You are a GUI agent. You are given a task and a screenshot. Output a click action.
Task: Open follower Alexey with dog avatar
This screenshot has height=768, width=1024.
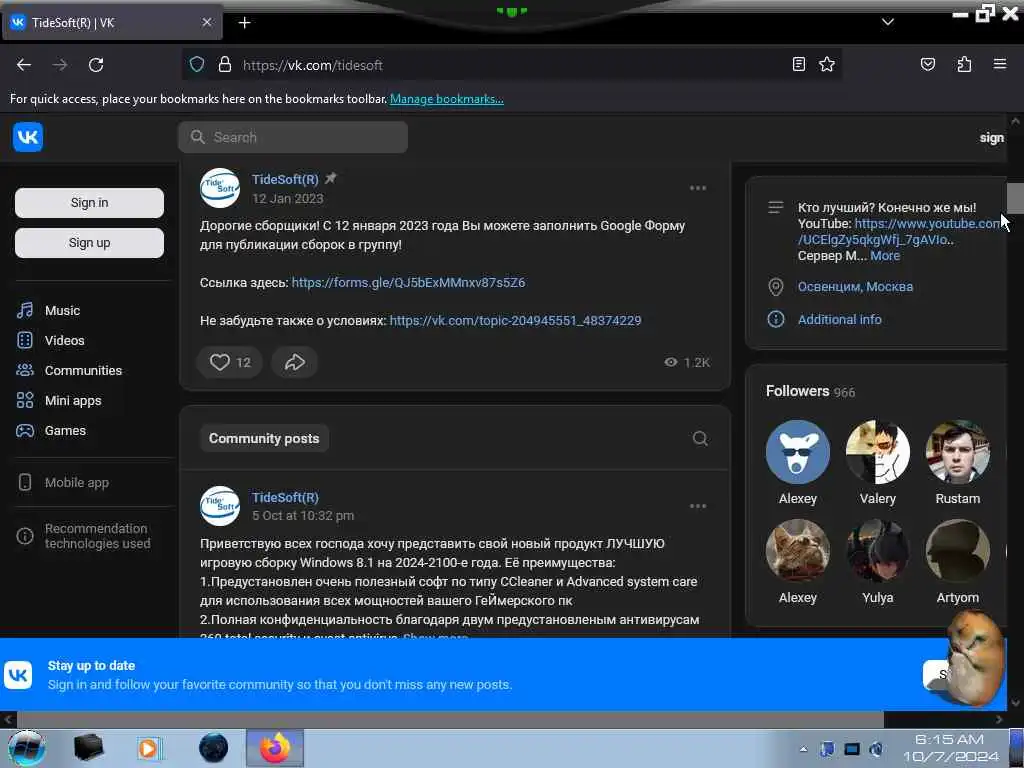coord(797,452)
